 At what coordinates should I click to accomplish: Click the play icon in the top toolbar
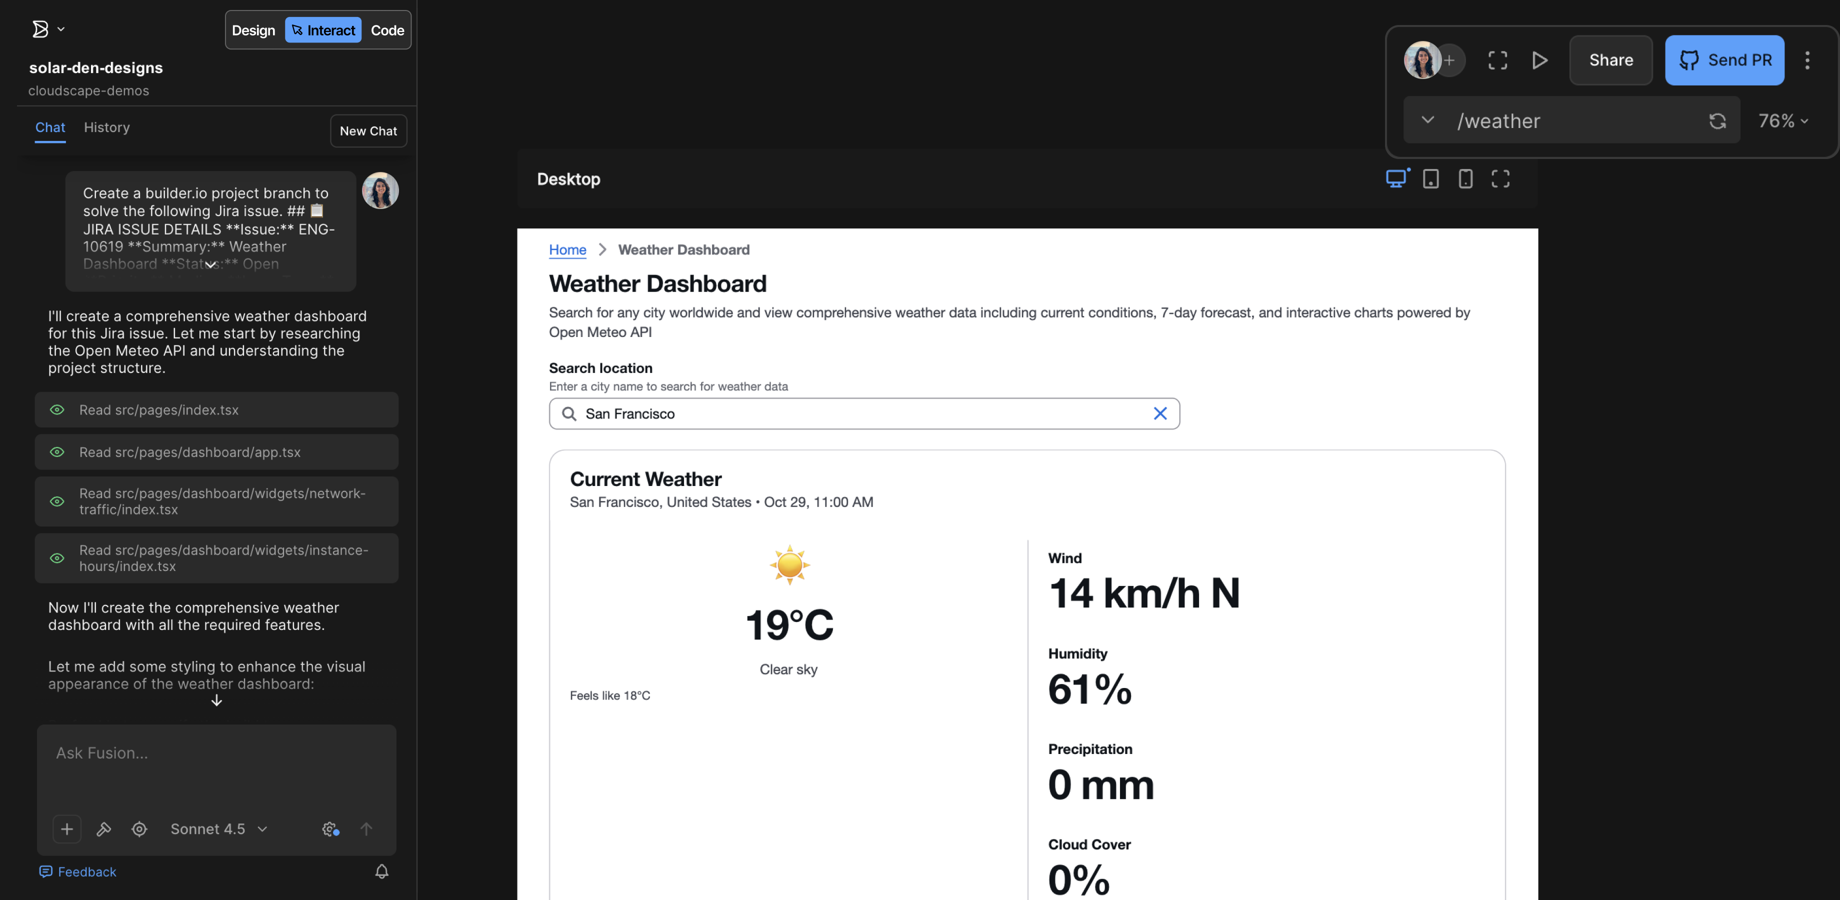point(1540,60)
